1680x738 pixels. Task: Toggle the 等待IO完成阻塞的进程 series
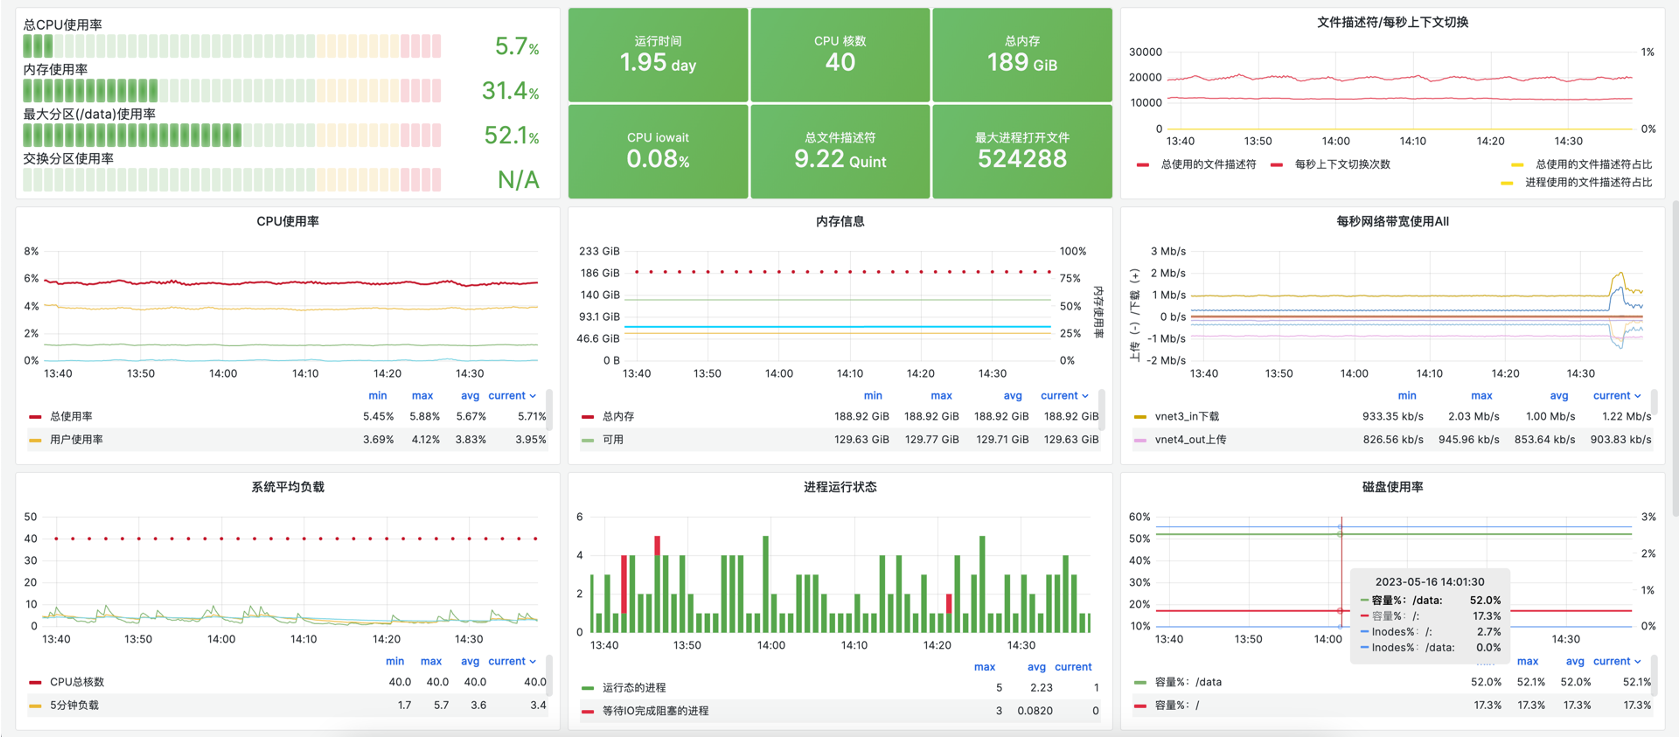(x=655, y=711)
